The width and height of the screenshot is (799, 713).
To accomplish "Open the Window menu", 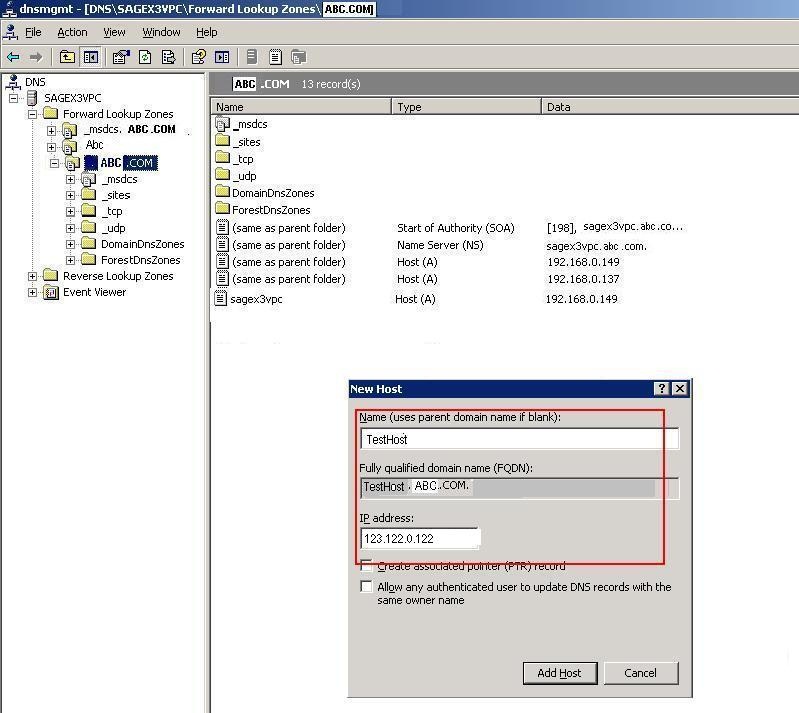I will pos(161,32).
